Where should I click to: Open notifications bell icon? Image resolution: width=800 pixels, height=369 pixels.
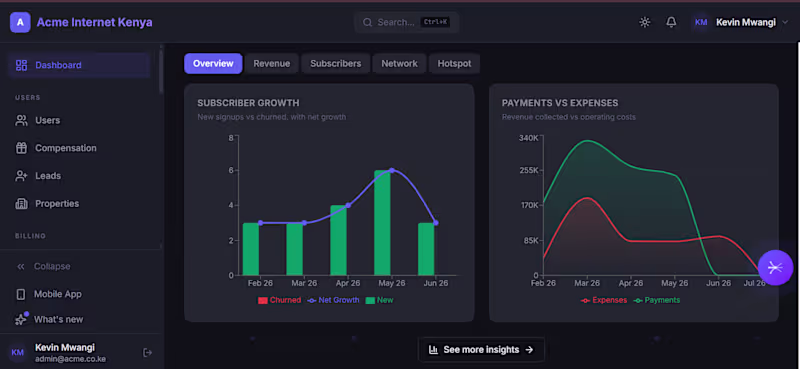coord(671,22)
